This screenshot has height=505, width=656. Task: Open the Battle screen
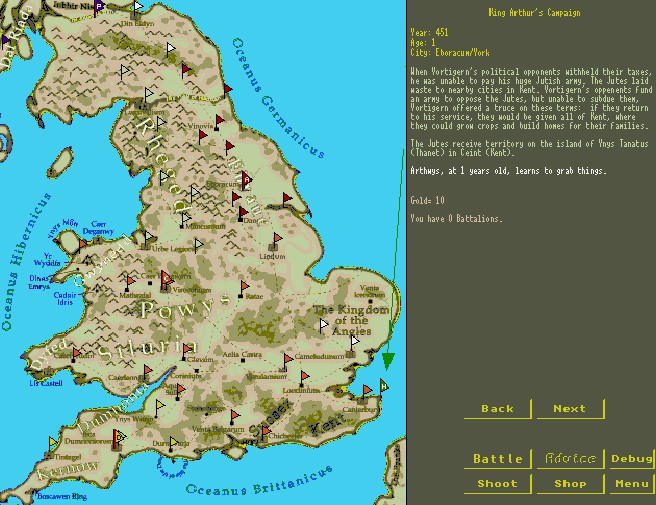click(x=497, y=459)
